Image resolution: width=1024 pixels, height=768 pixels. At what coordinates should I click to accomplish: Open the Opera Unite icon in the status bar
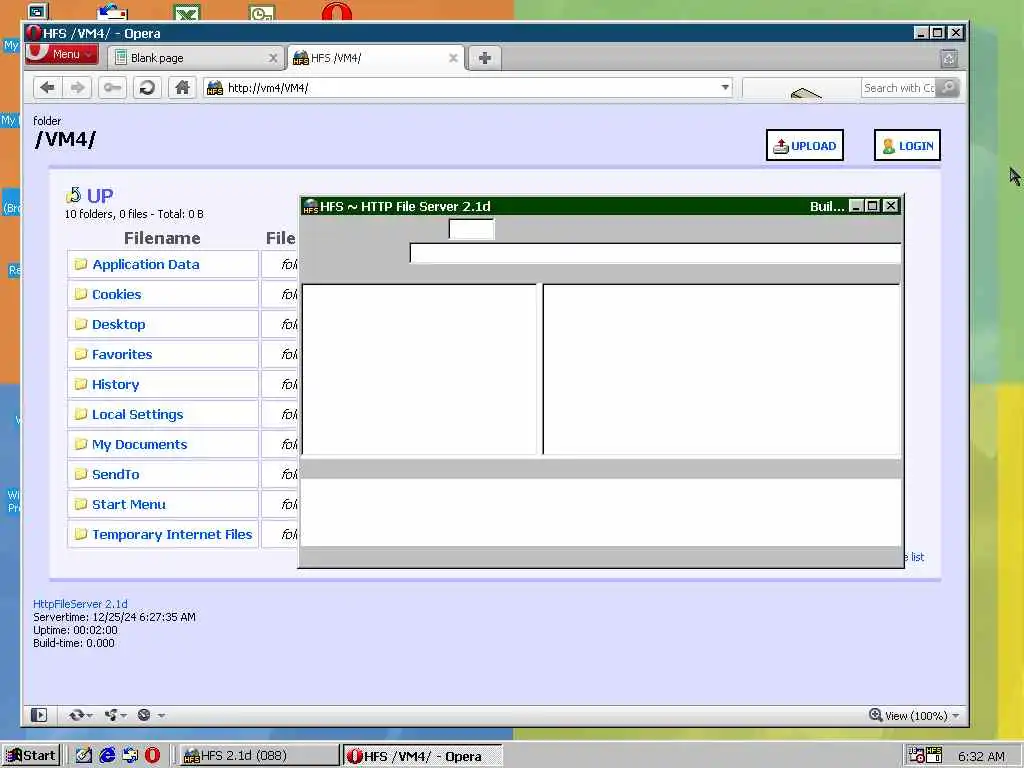pos(111,715)
